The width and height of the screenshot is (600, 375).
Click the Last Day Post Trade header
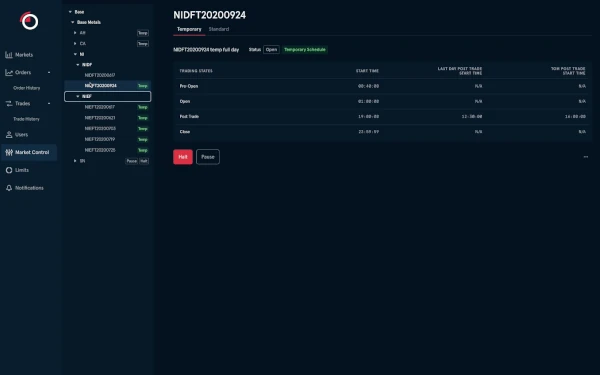pos(460,71)
